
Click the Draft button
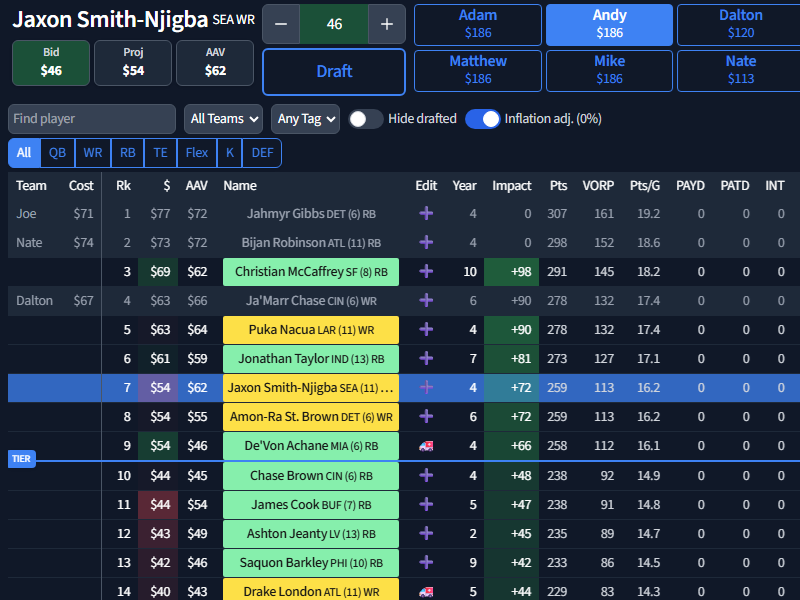(x=334, y=71)
